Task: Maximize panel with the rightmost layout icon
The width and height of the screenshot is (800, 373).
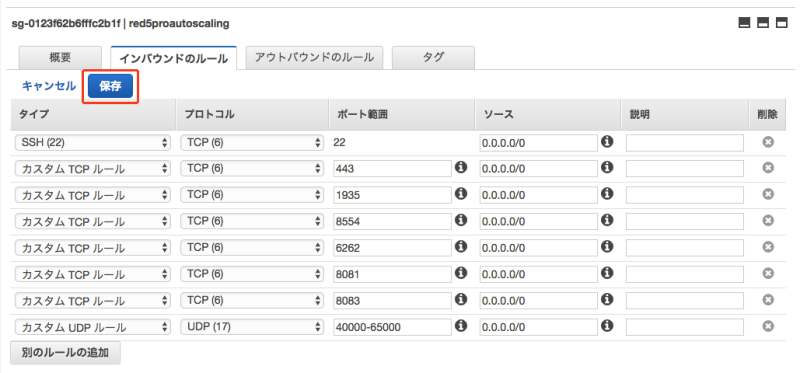Action: point(782,23)
